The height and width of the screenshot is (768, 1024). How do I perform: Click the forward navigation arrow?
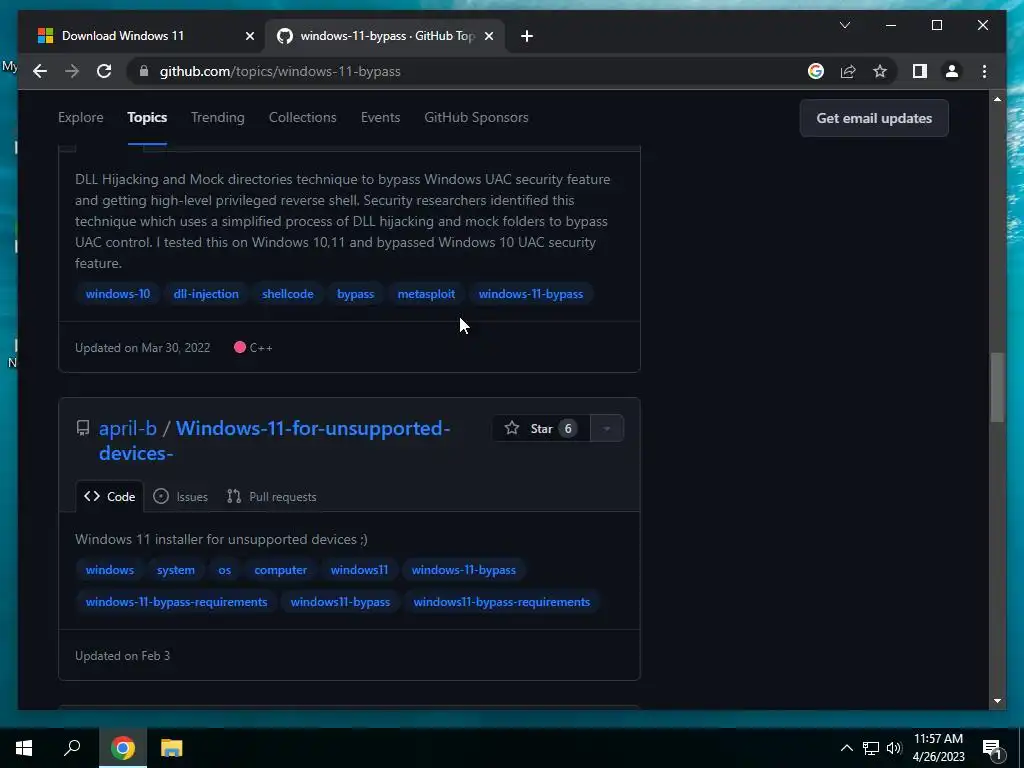coord(72,71)
